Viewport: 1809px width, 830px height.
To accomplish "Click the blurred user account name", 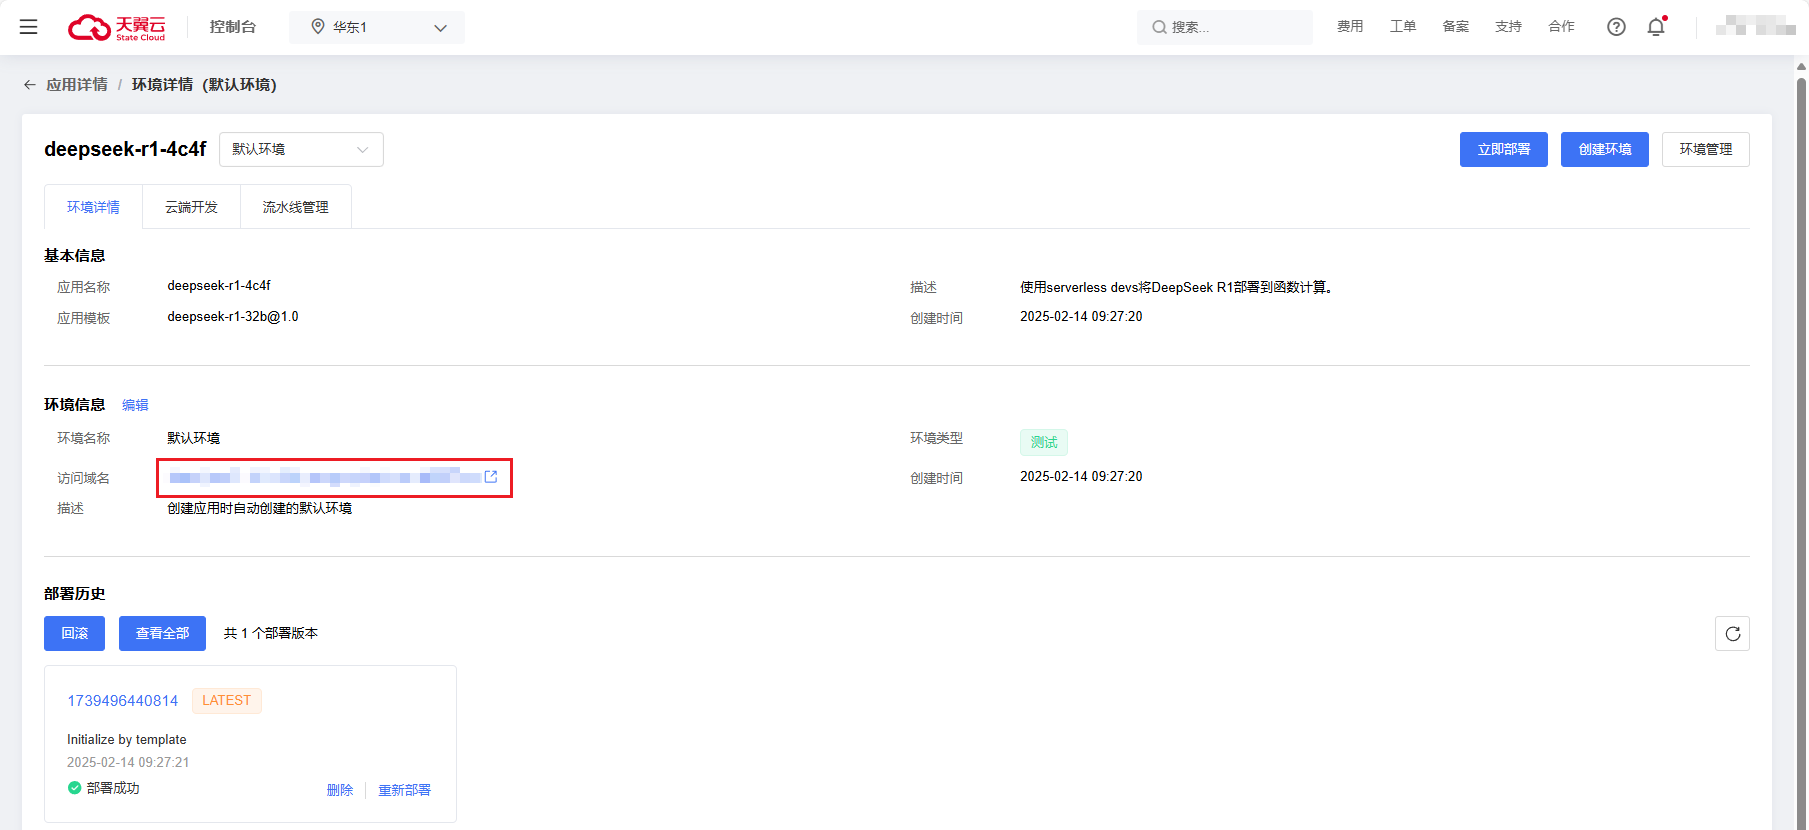I will tap(1755, 27).
